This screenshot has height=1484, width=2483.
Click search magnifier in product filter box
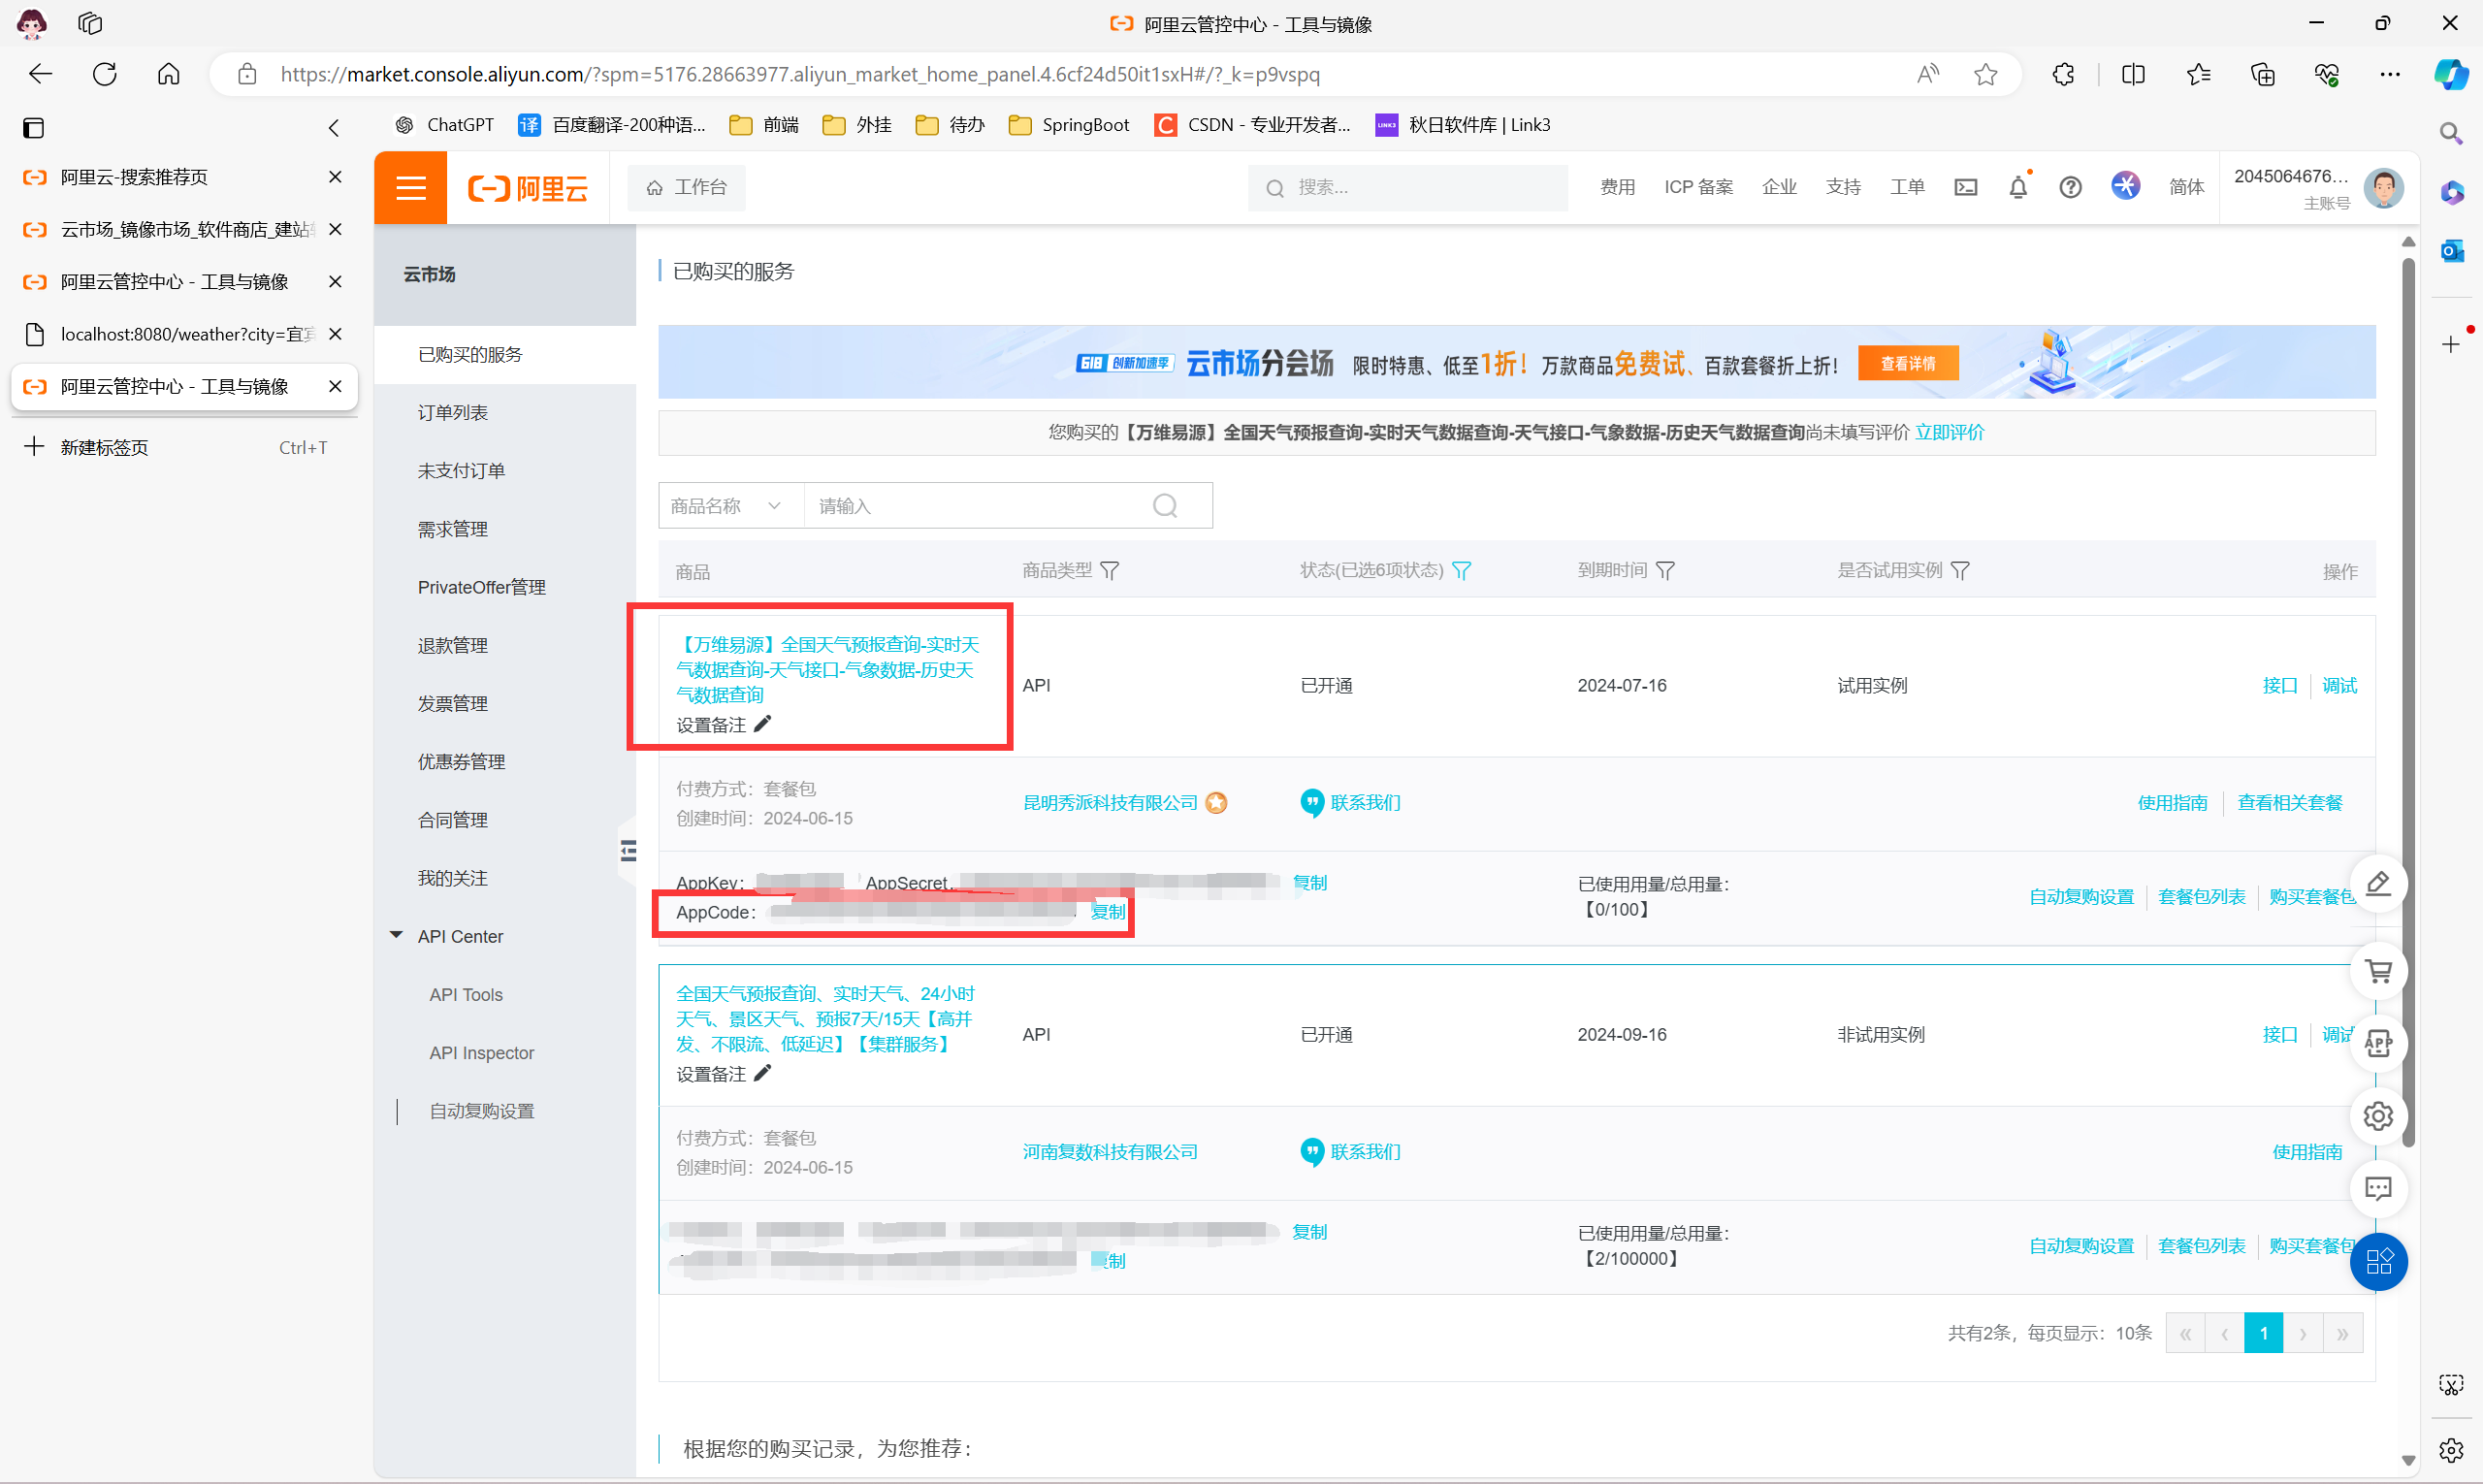pyautogui.click(x=1165, y=506)
